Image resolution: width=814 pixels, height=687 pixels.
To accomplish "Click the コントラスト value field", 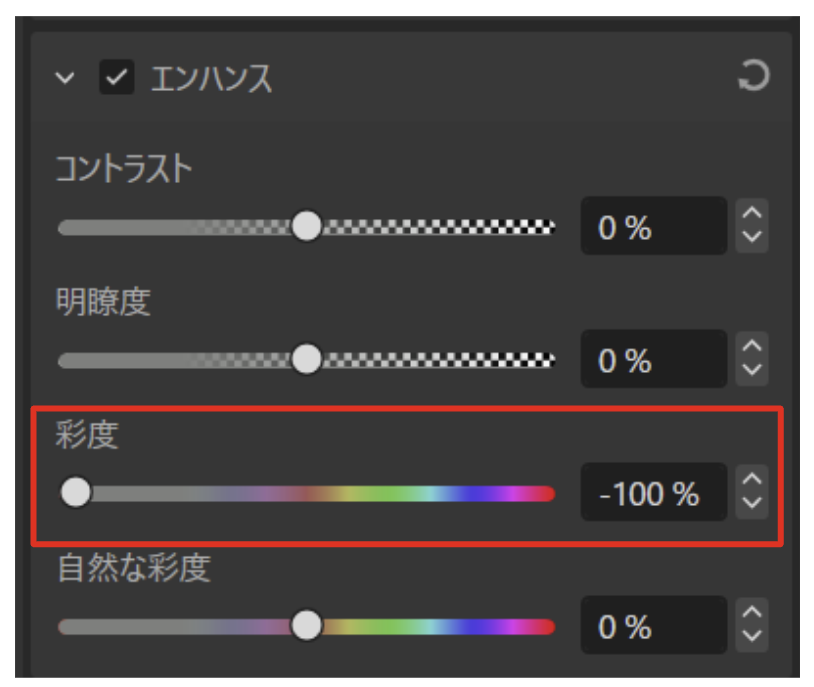I will coord(654,226).
